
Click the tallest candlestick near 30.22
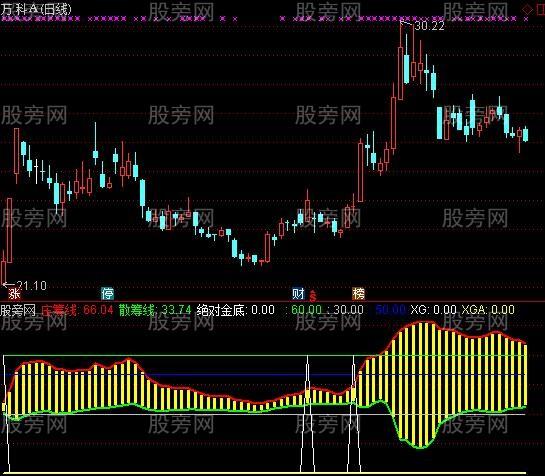pos(400,61)
